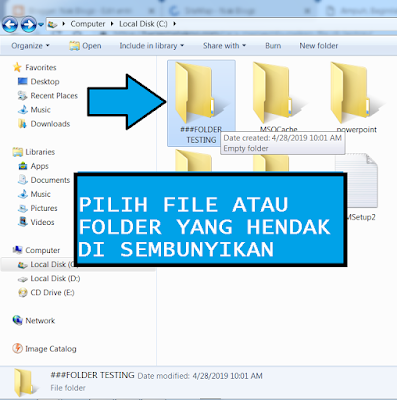Click the Back navigation arrow
This screenshot has width=397, height=400.
(x=10, y=24)
